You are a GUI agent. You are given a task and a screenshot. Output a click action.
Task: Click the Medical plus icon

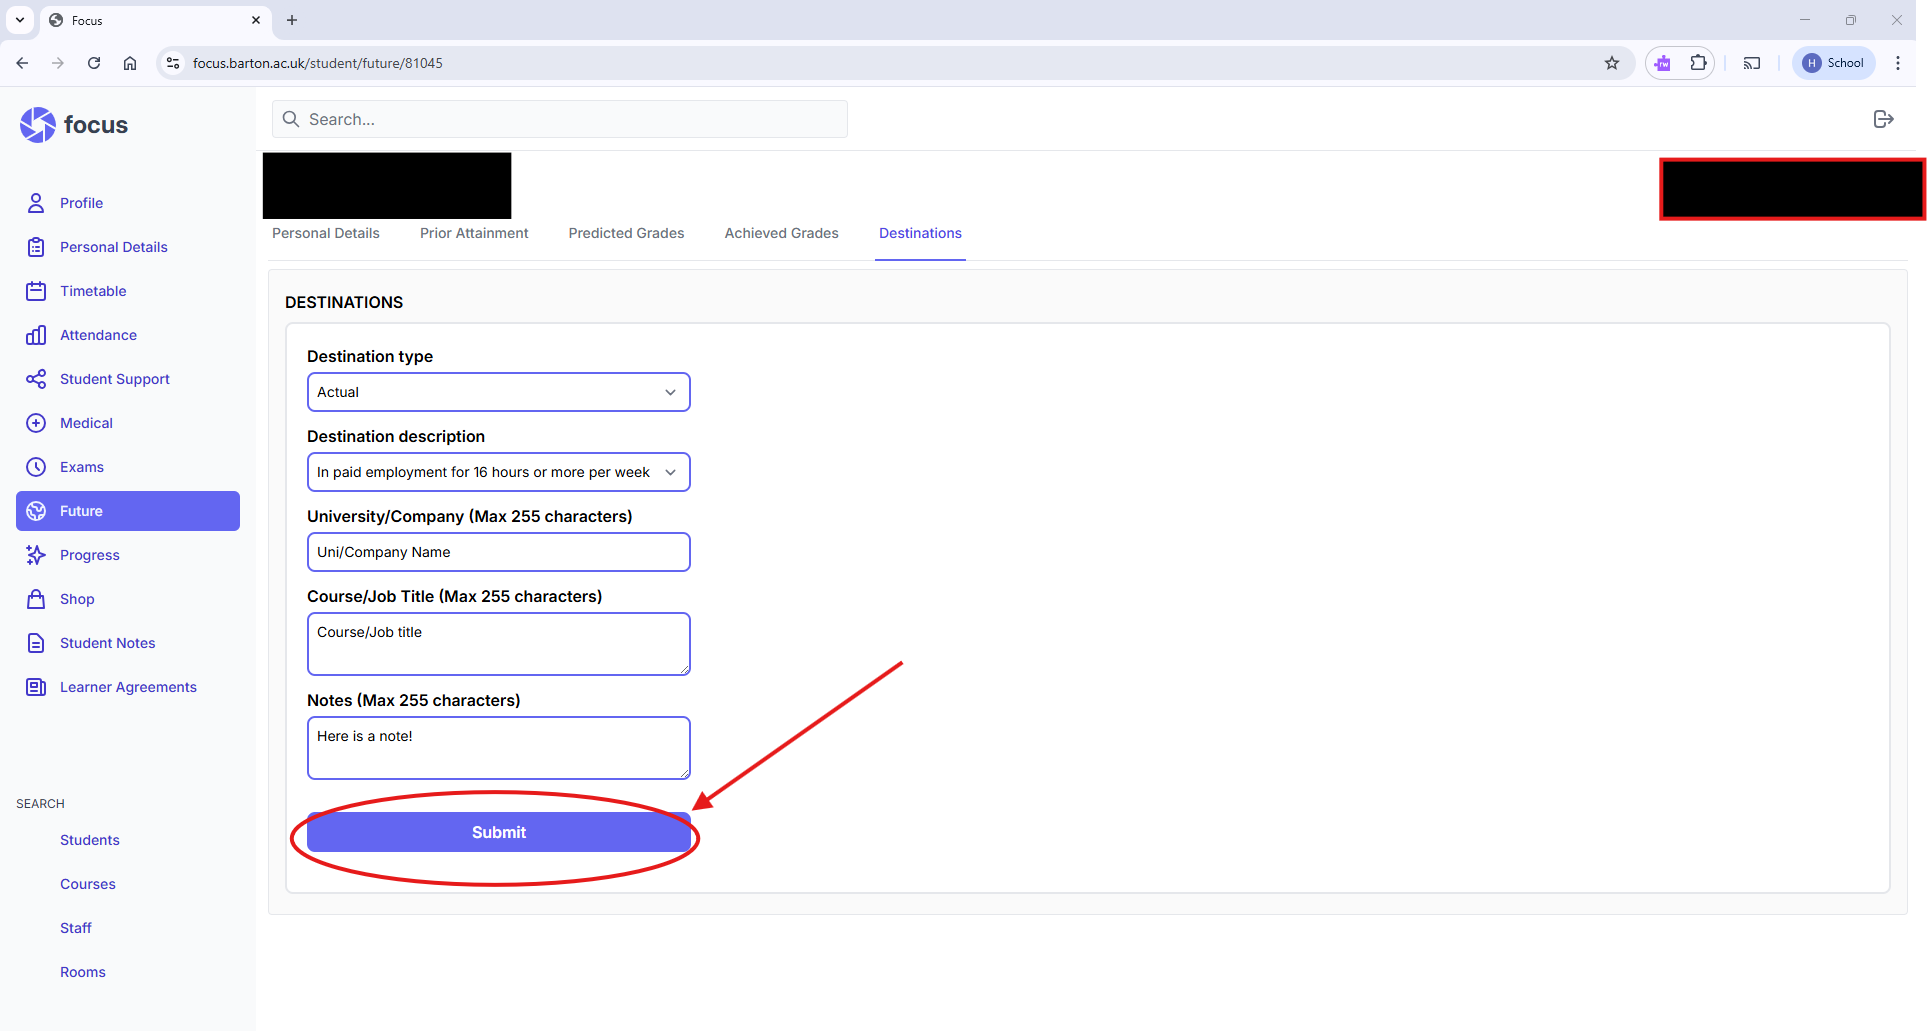[36, 423]
